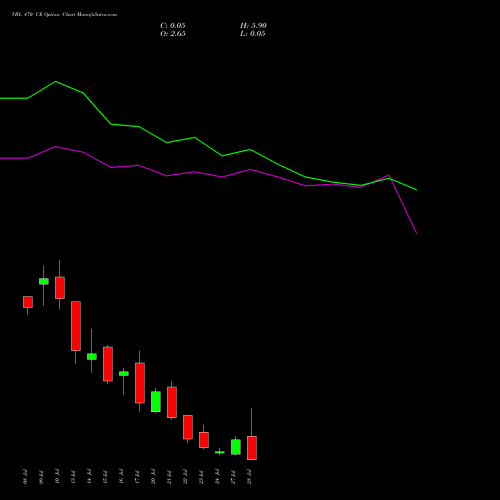The width and height of the screenshot is (500, 500).
Task: Select the red candlestick for 15 Jul
Action: pos(108,364)
